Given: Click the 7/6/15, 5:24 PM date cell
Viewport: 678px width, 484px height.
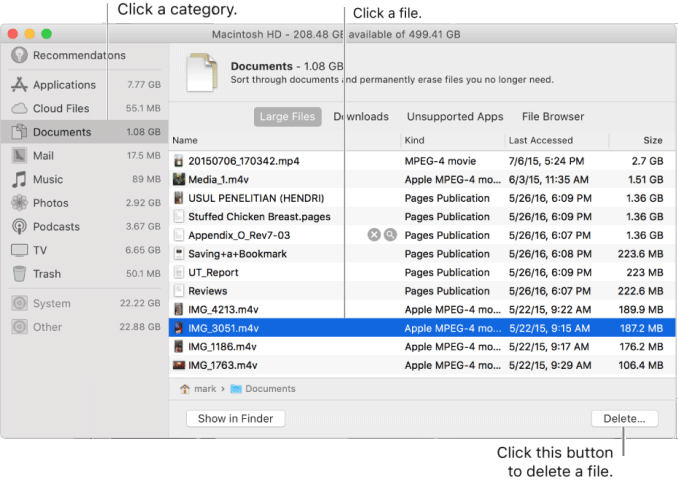Looking at the screenshot, I should pyautogui.click(x=546, y=161).
